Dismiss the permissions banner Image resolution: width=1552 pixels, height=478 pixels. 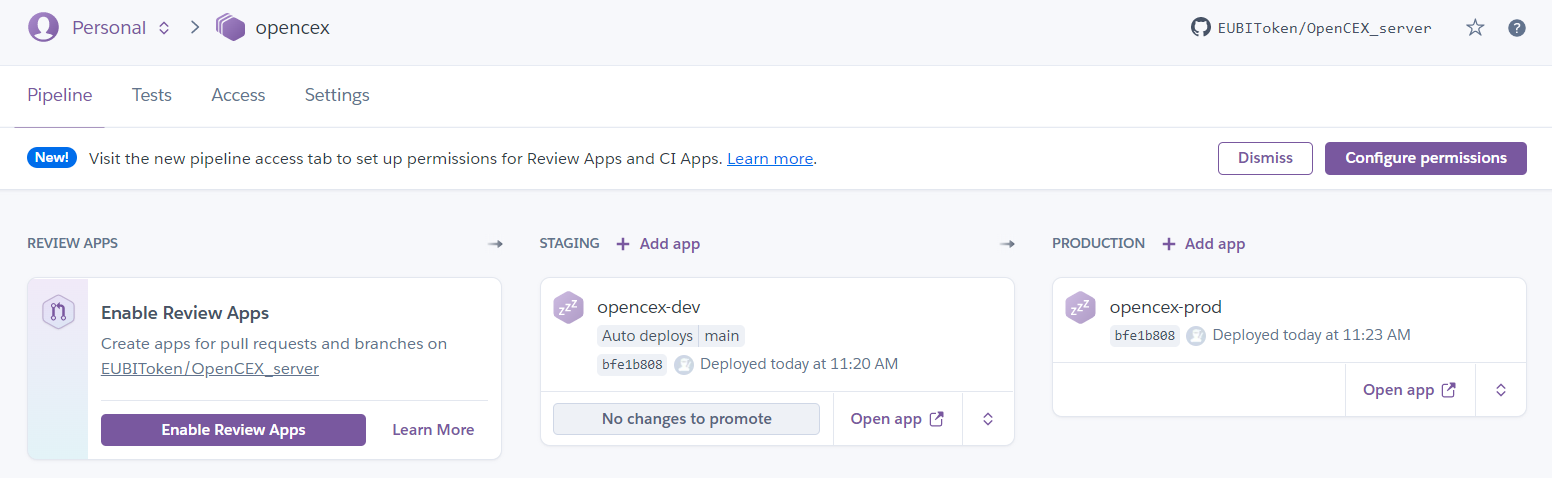point(1265,158)
